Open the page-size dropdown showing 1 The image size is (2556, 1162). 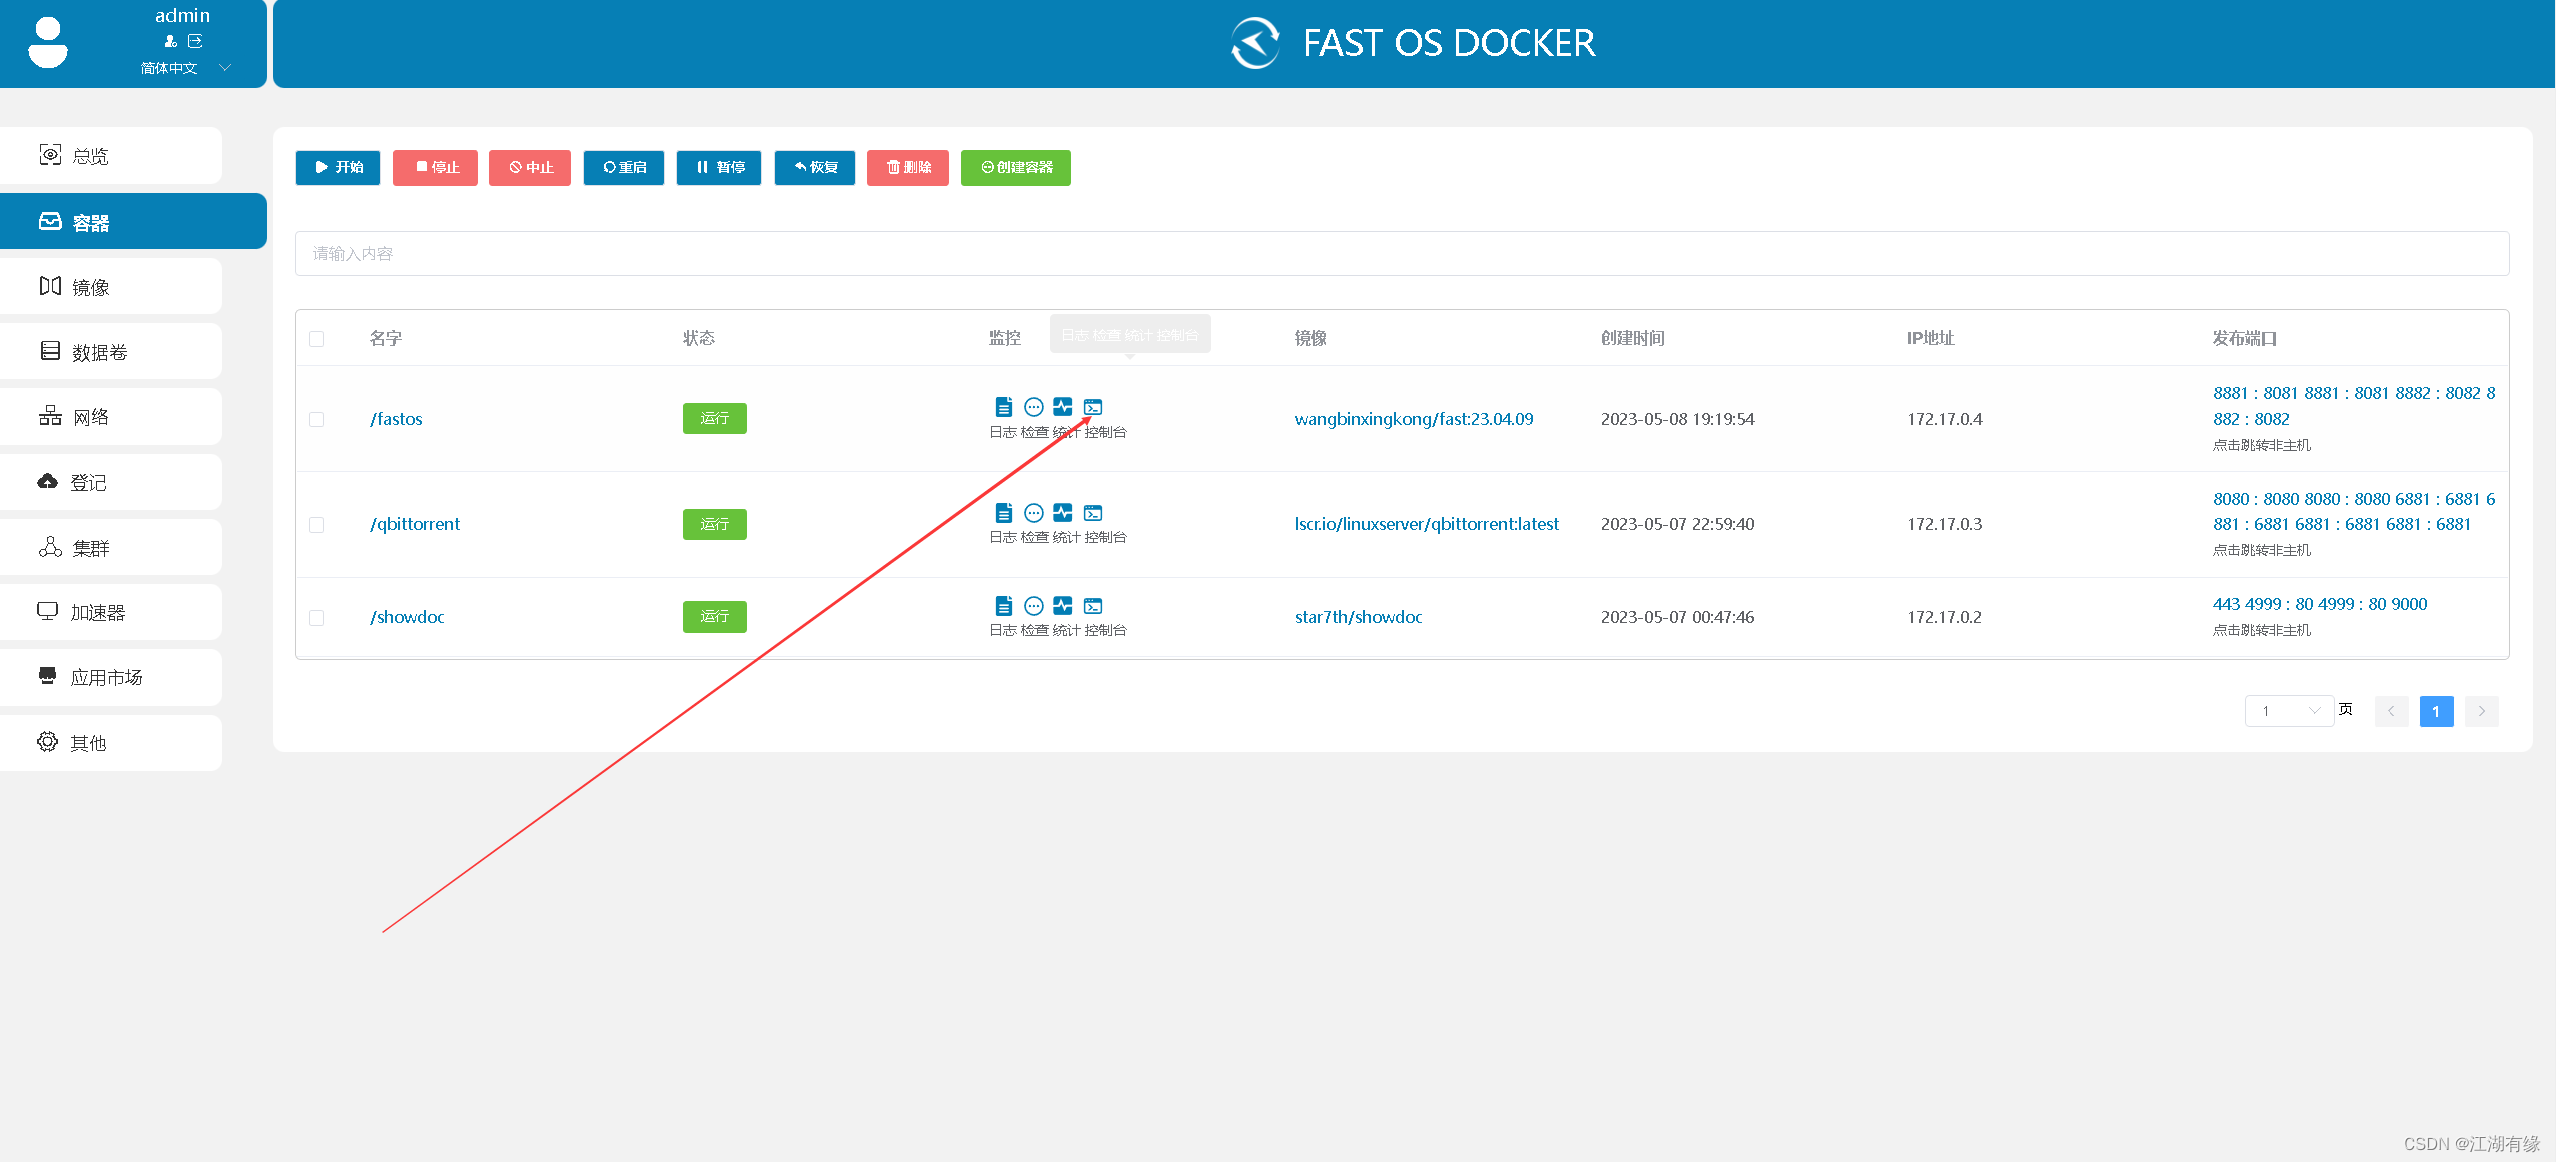pyautogui.click(x=2289, y=711)
